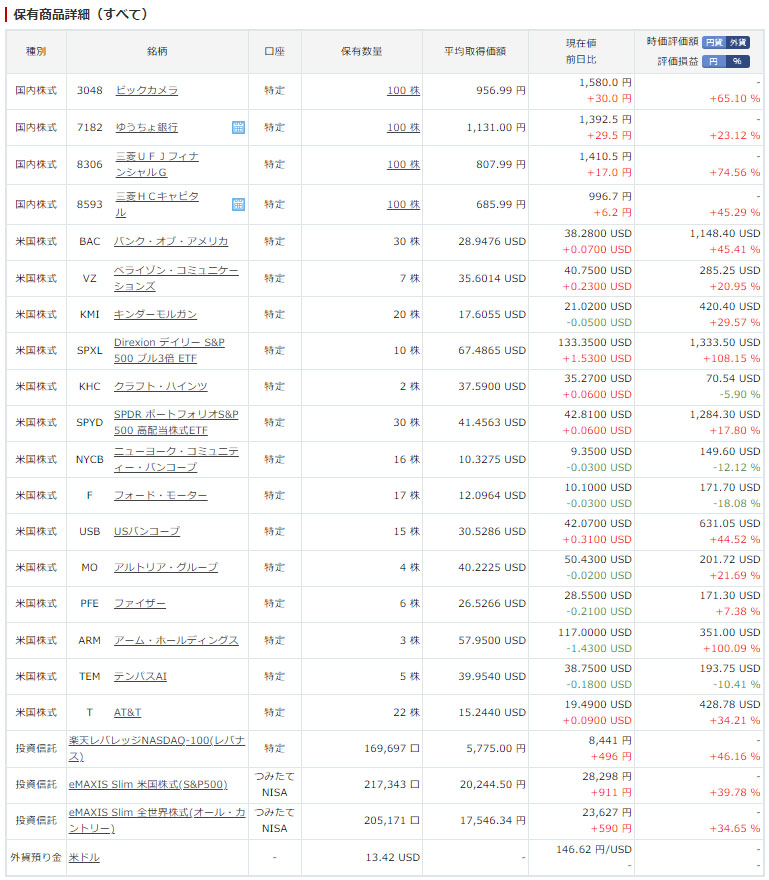
Task: Click the calendar icon beside ゆうちょ銀行
Action: [x=238, y=127]
